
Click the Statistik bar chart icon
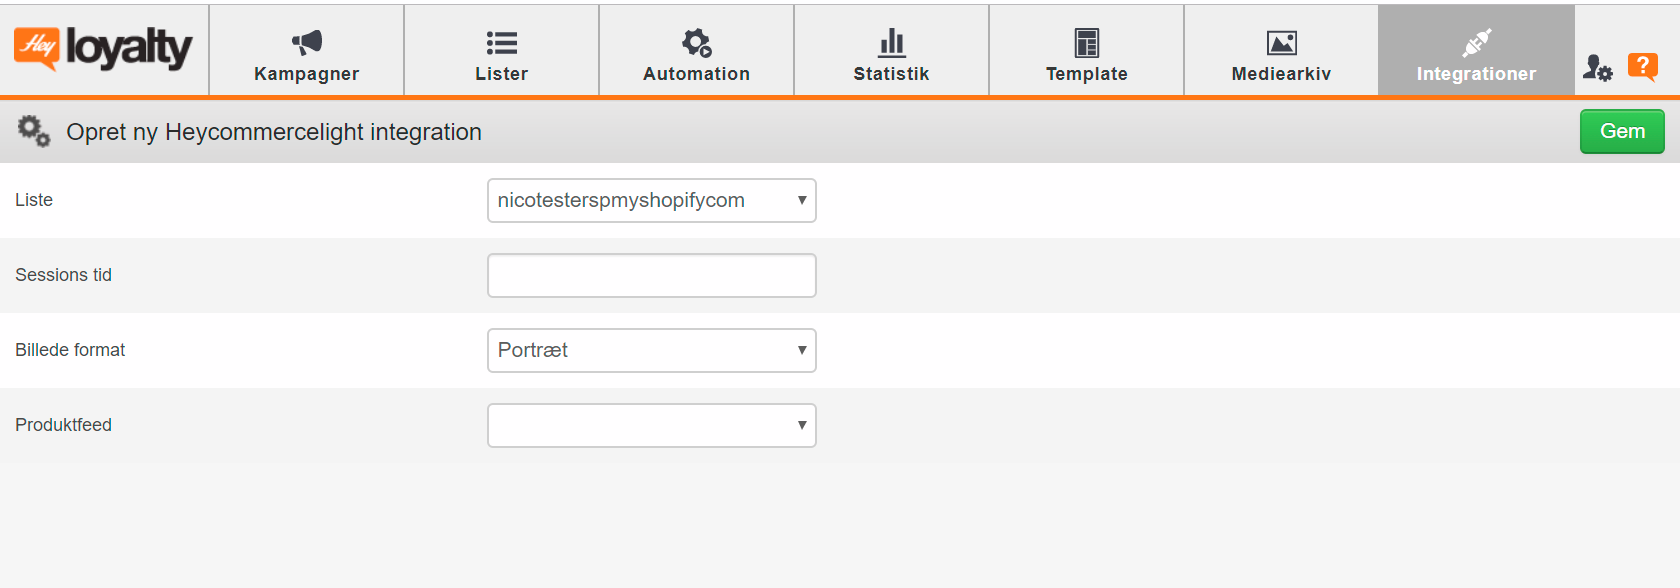click(x=892, y=42)
